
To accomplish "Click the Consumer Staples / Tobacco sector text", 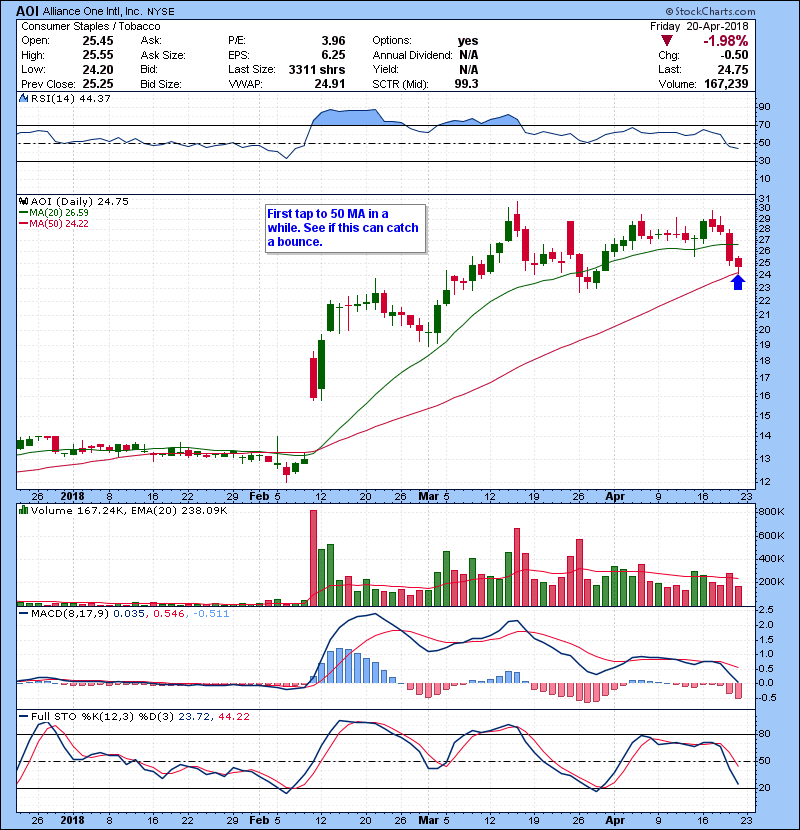I will (91, 26).
